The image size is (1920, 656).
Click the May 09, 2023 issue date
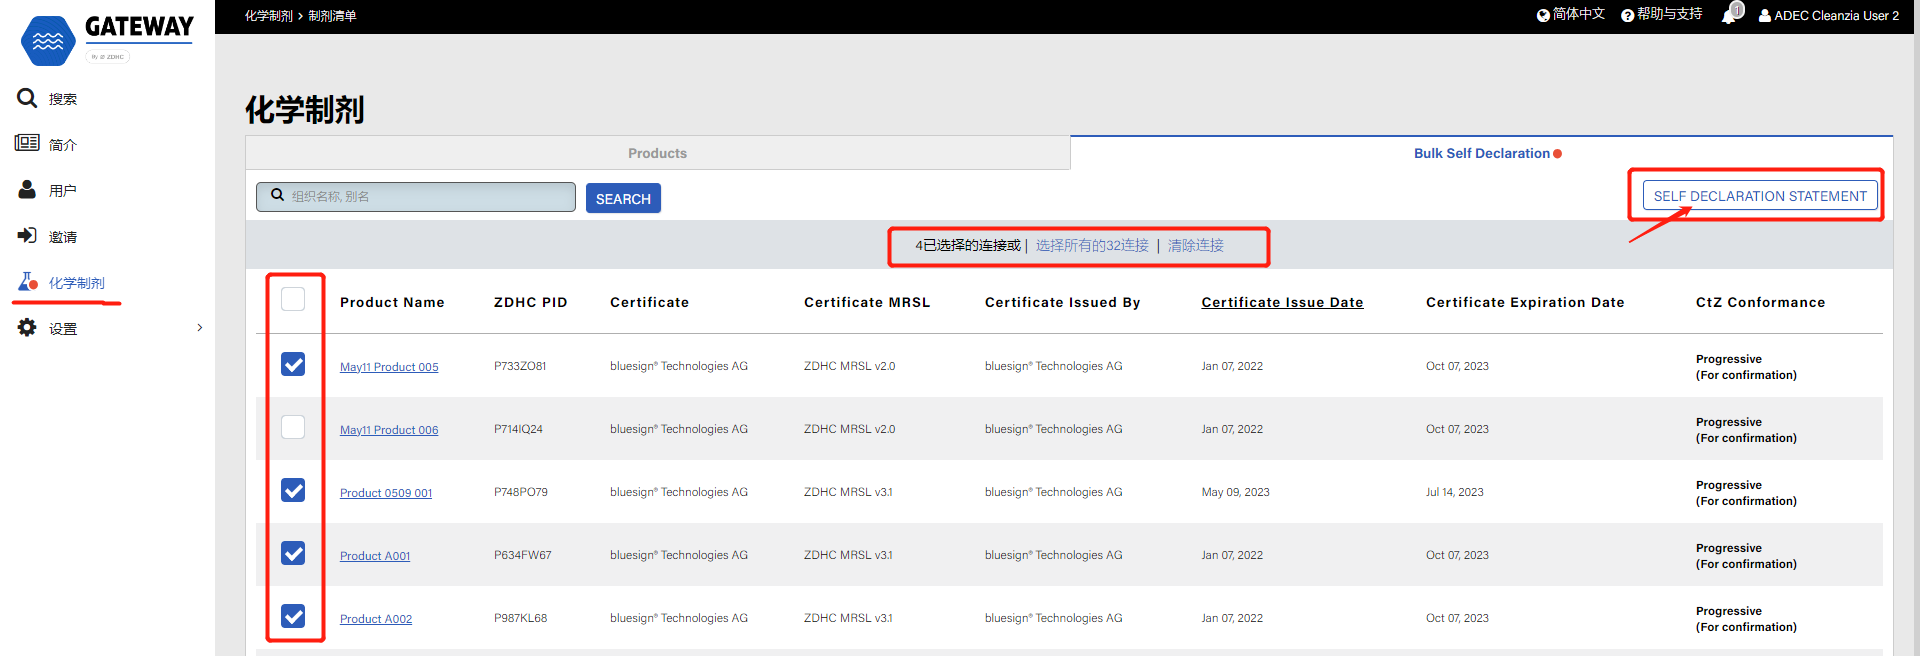pyautogui.click(x=1235, y=492)
